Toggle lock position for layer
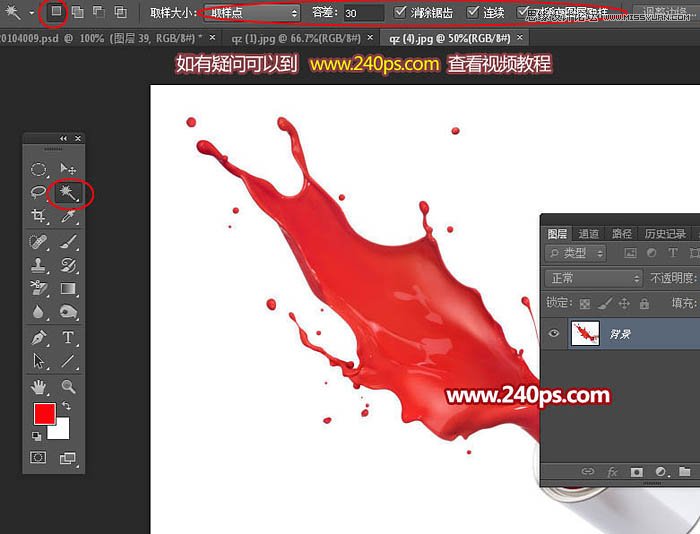The height and width of the screenshot is (534, 700). (624, 304)
